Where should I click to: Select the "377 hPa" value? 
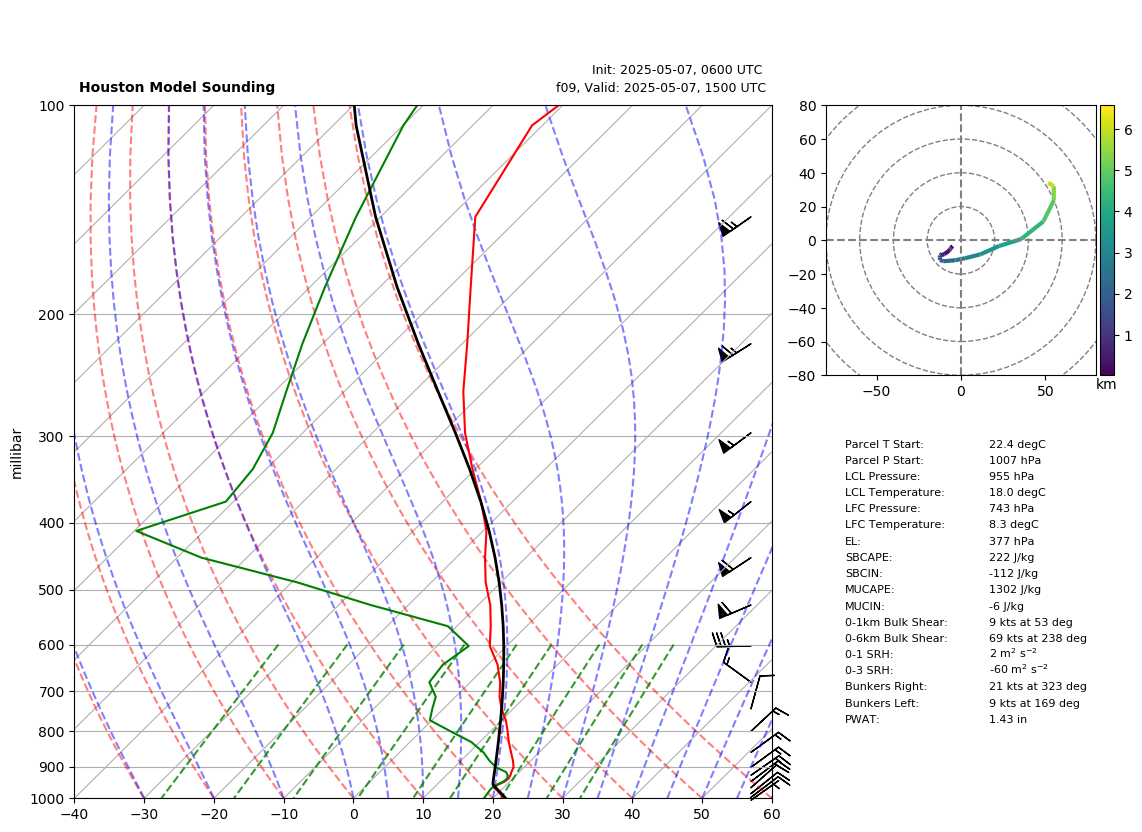click(1011, 541)
